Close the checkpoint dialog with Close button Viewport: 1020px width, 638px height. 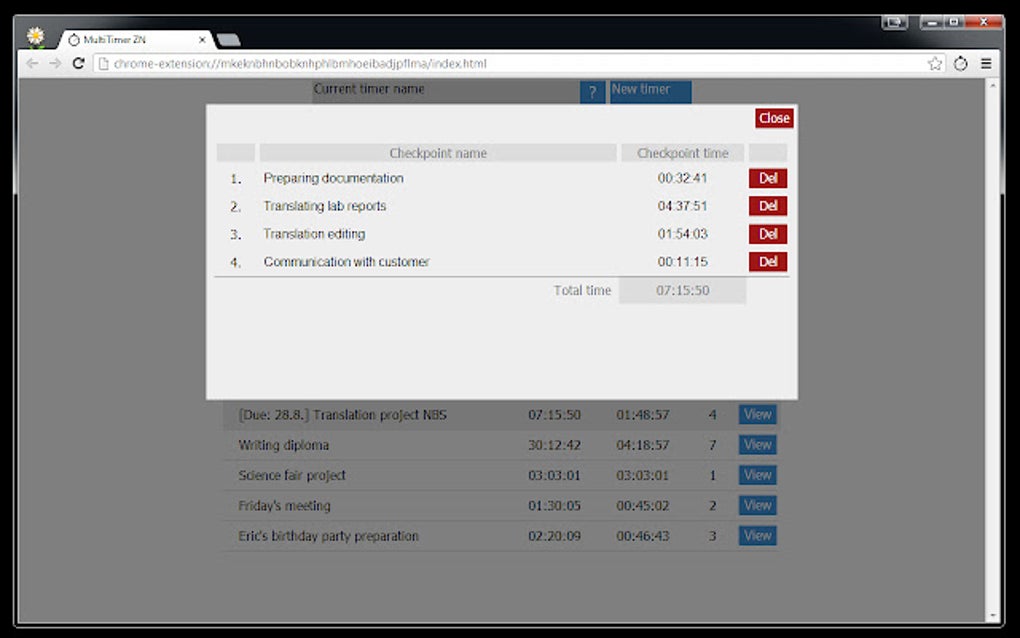click(774, 118)
